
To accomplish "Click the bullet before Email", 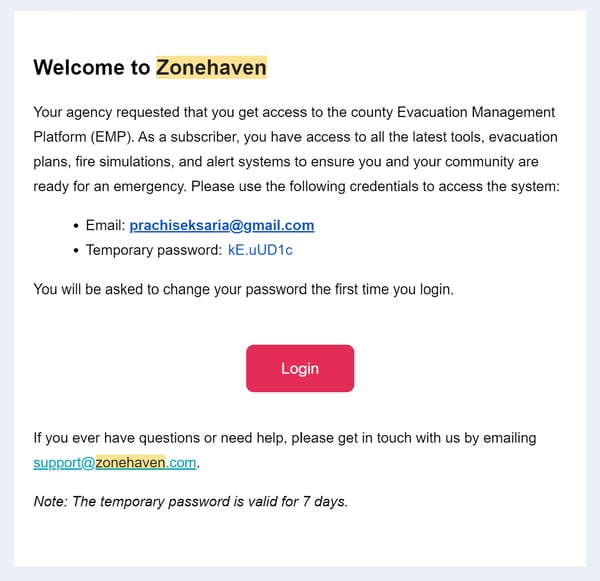I will 76,226.
